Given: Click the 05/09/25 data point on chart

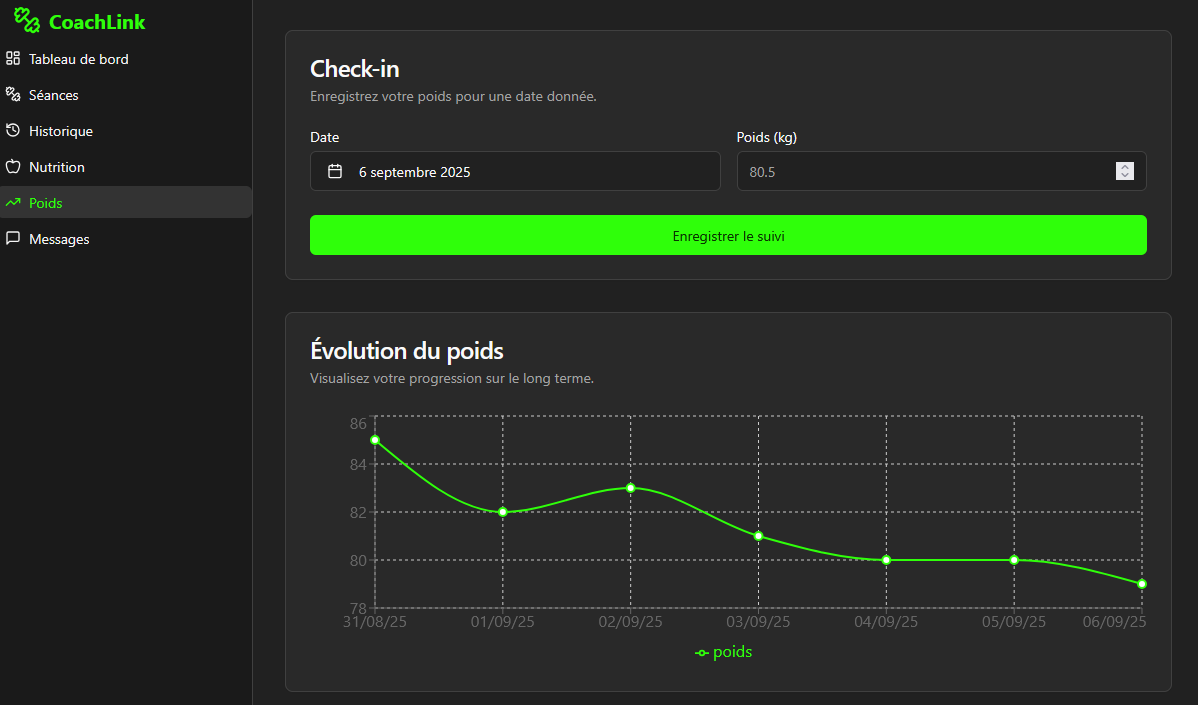Looking at the screenshot, I should tap(1015, 560).
